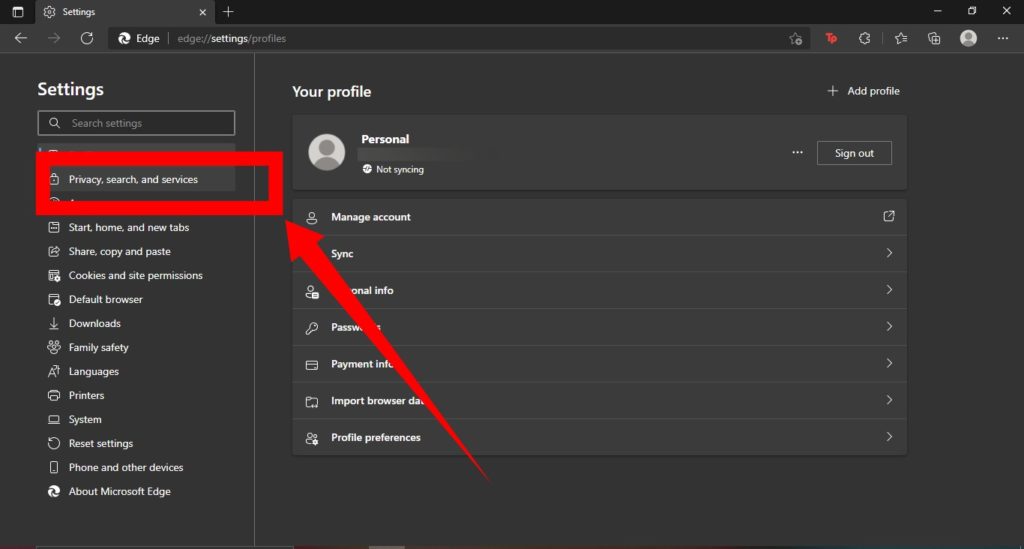The height and width of the screenshot is (549, 1024).
Task: Click the Sign out button
Action: click(854, 153)
